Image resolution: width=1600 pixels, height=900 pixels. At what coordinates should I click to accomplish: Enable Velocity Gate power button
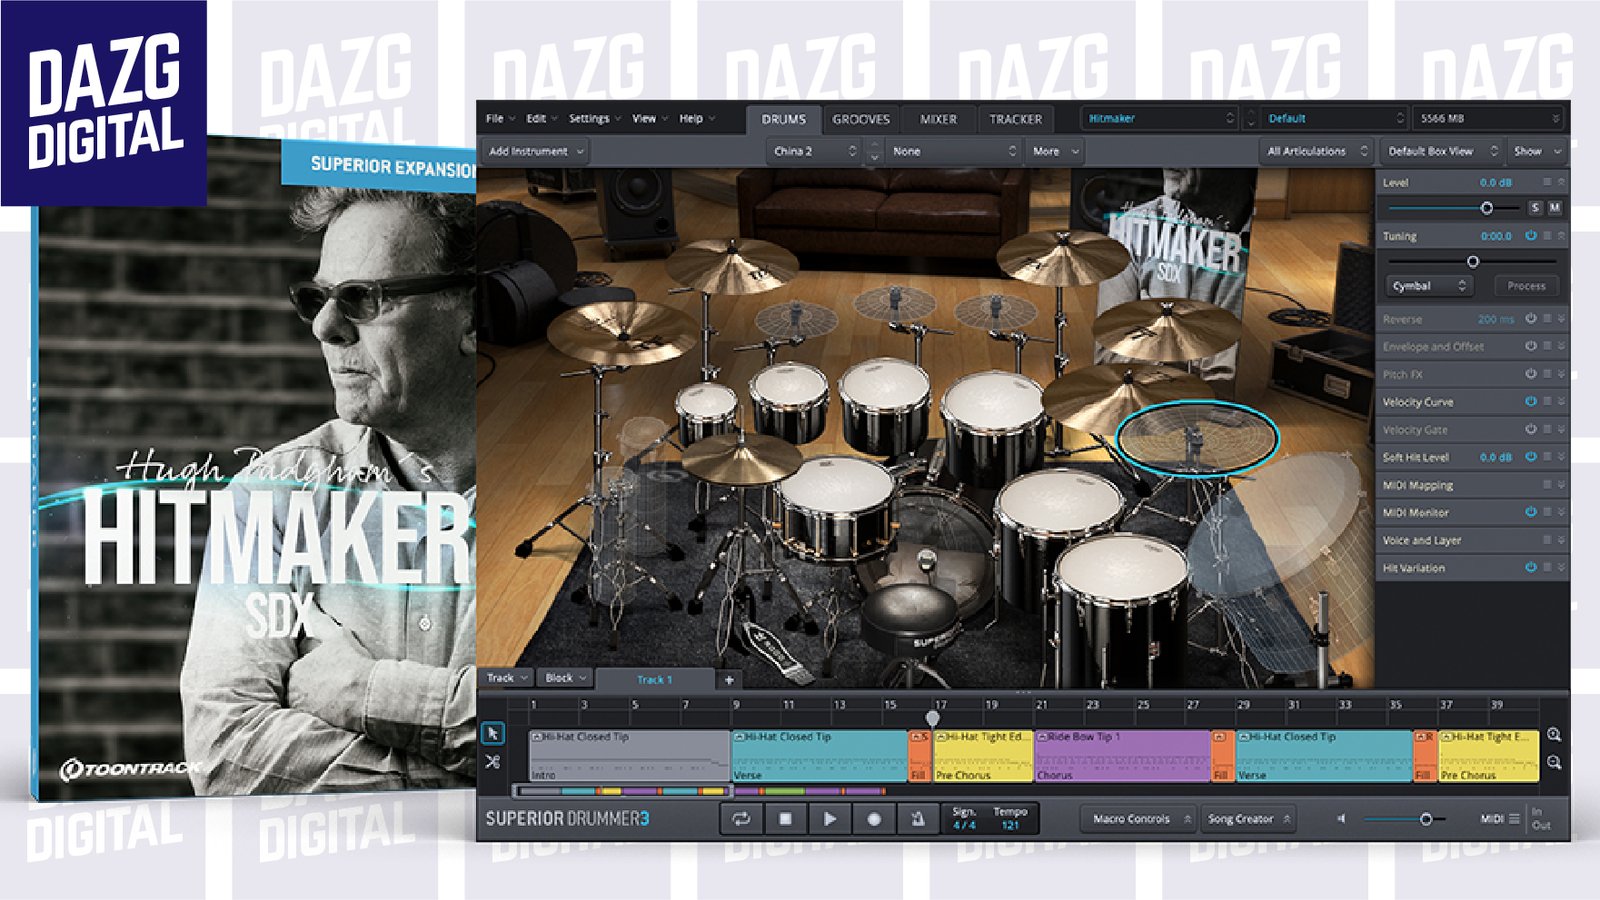[x=1530, y=429]
